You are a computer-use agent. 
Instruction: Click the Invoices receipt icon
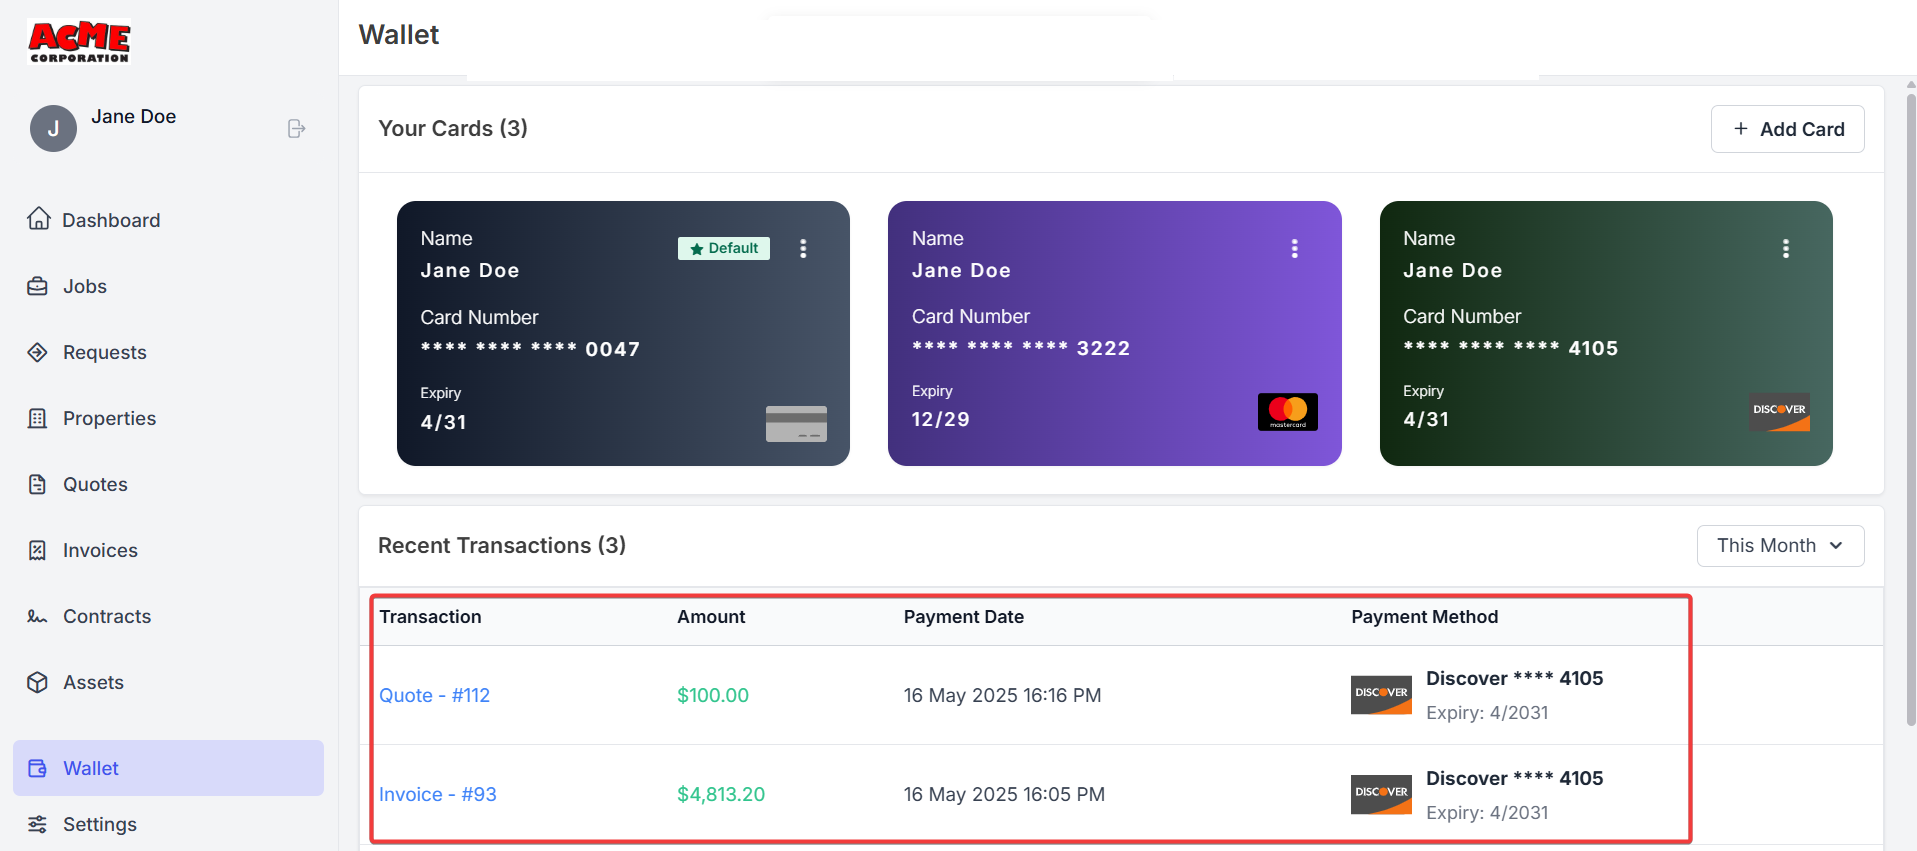click(x=38, y=550)
